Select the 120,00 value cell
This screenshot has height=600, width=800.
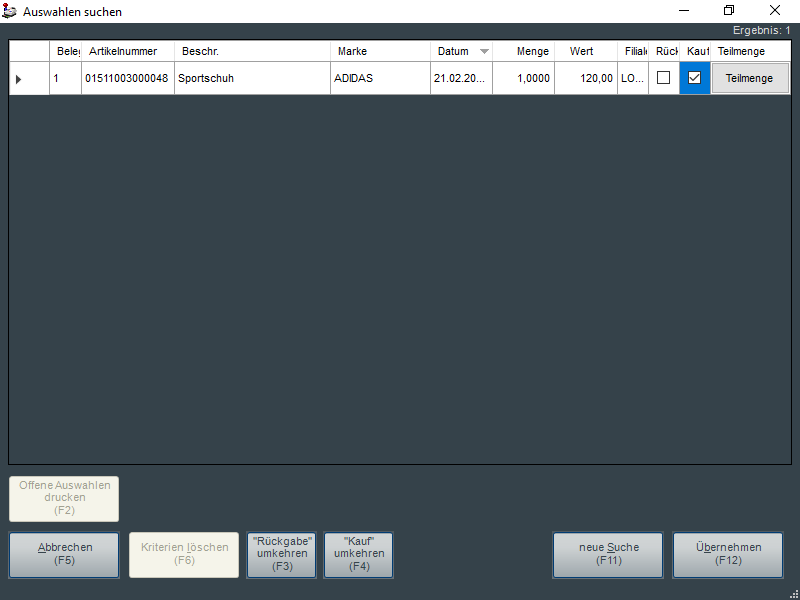click(585, 78)
